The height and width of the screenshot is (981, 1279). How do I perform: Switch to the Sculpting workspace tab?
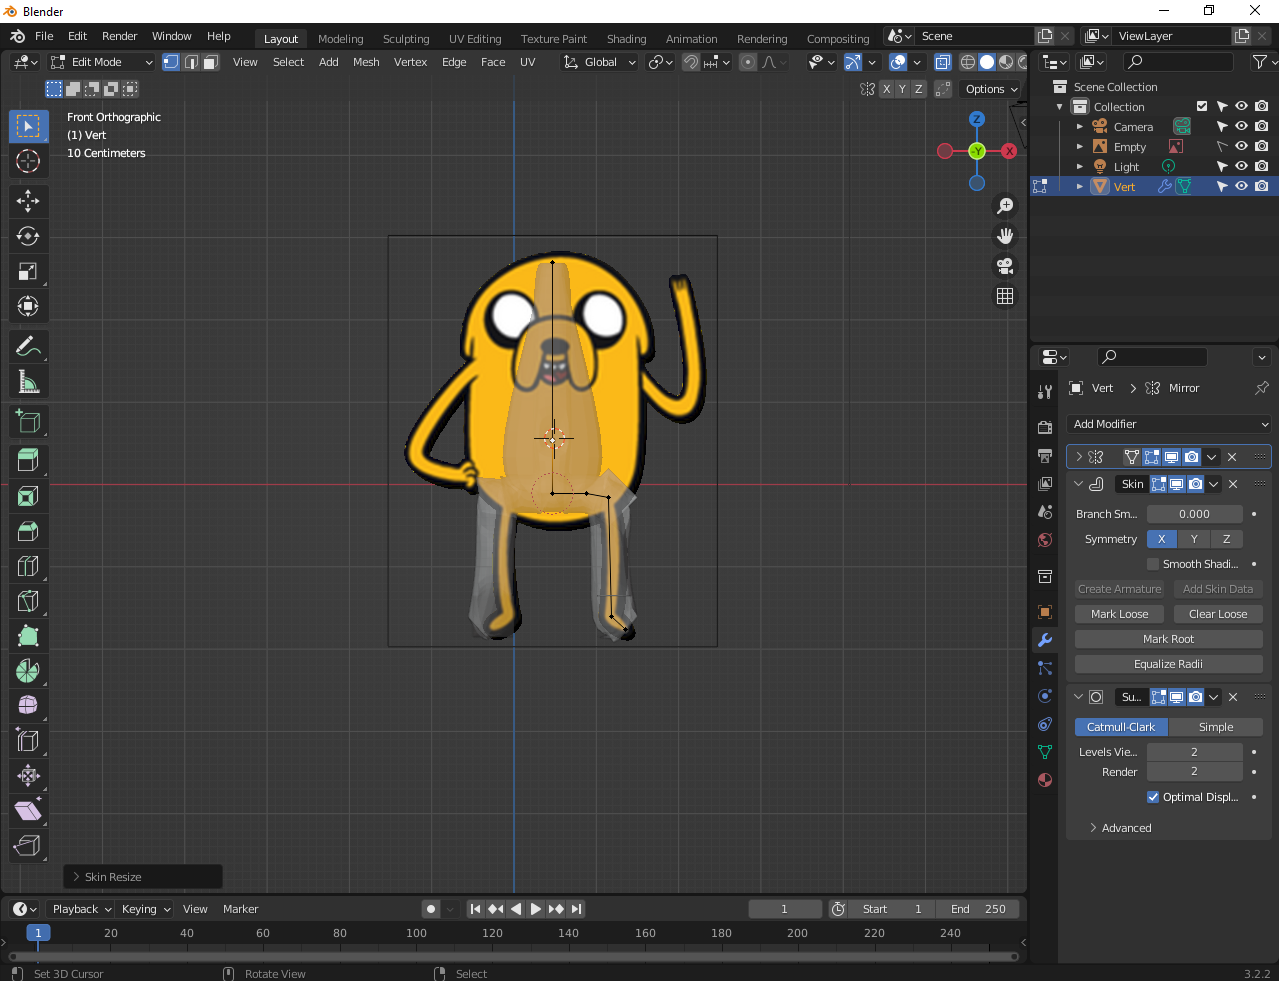point(406,39)
